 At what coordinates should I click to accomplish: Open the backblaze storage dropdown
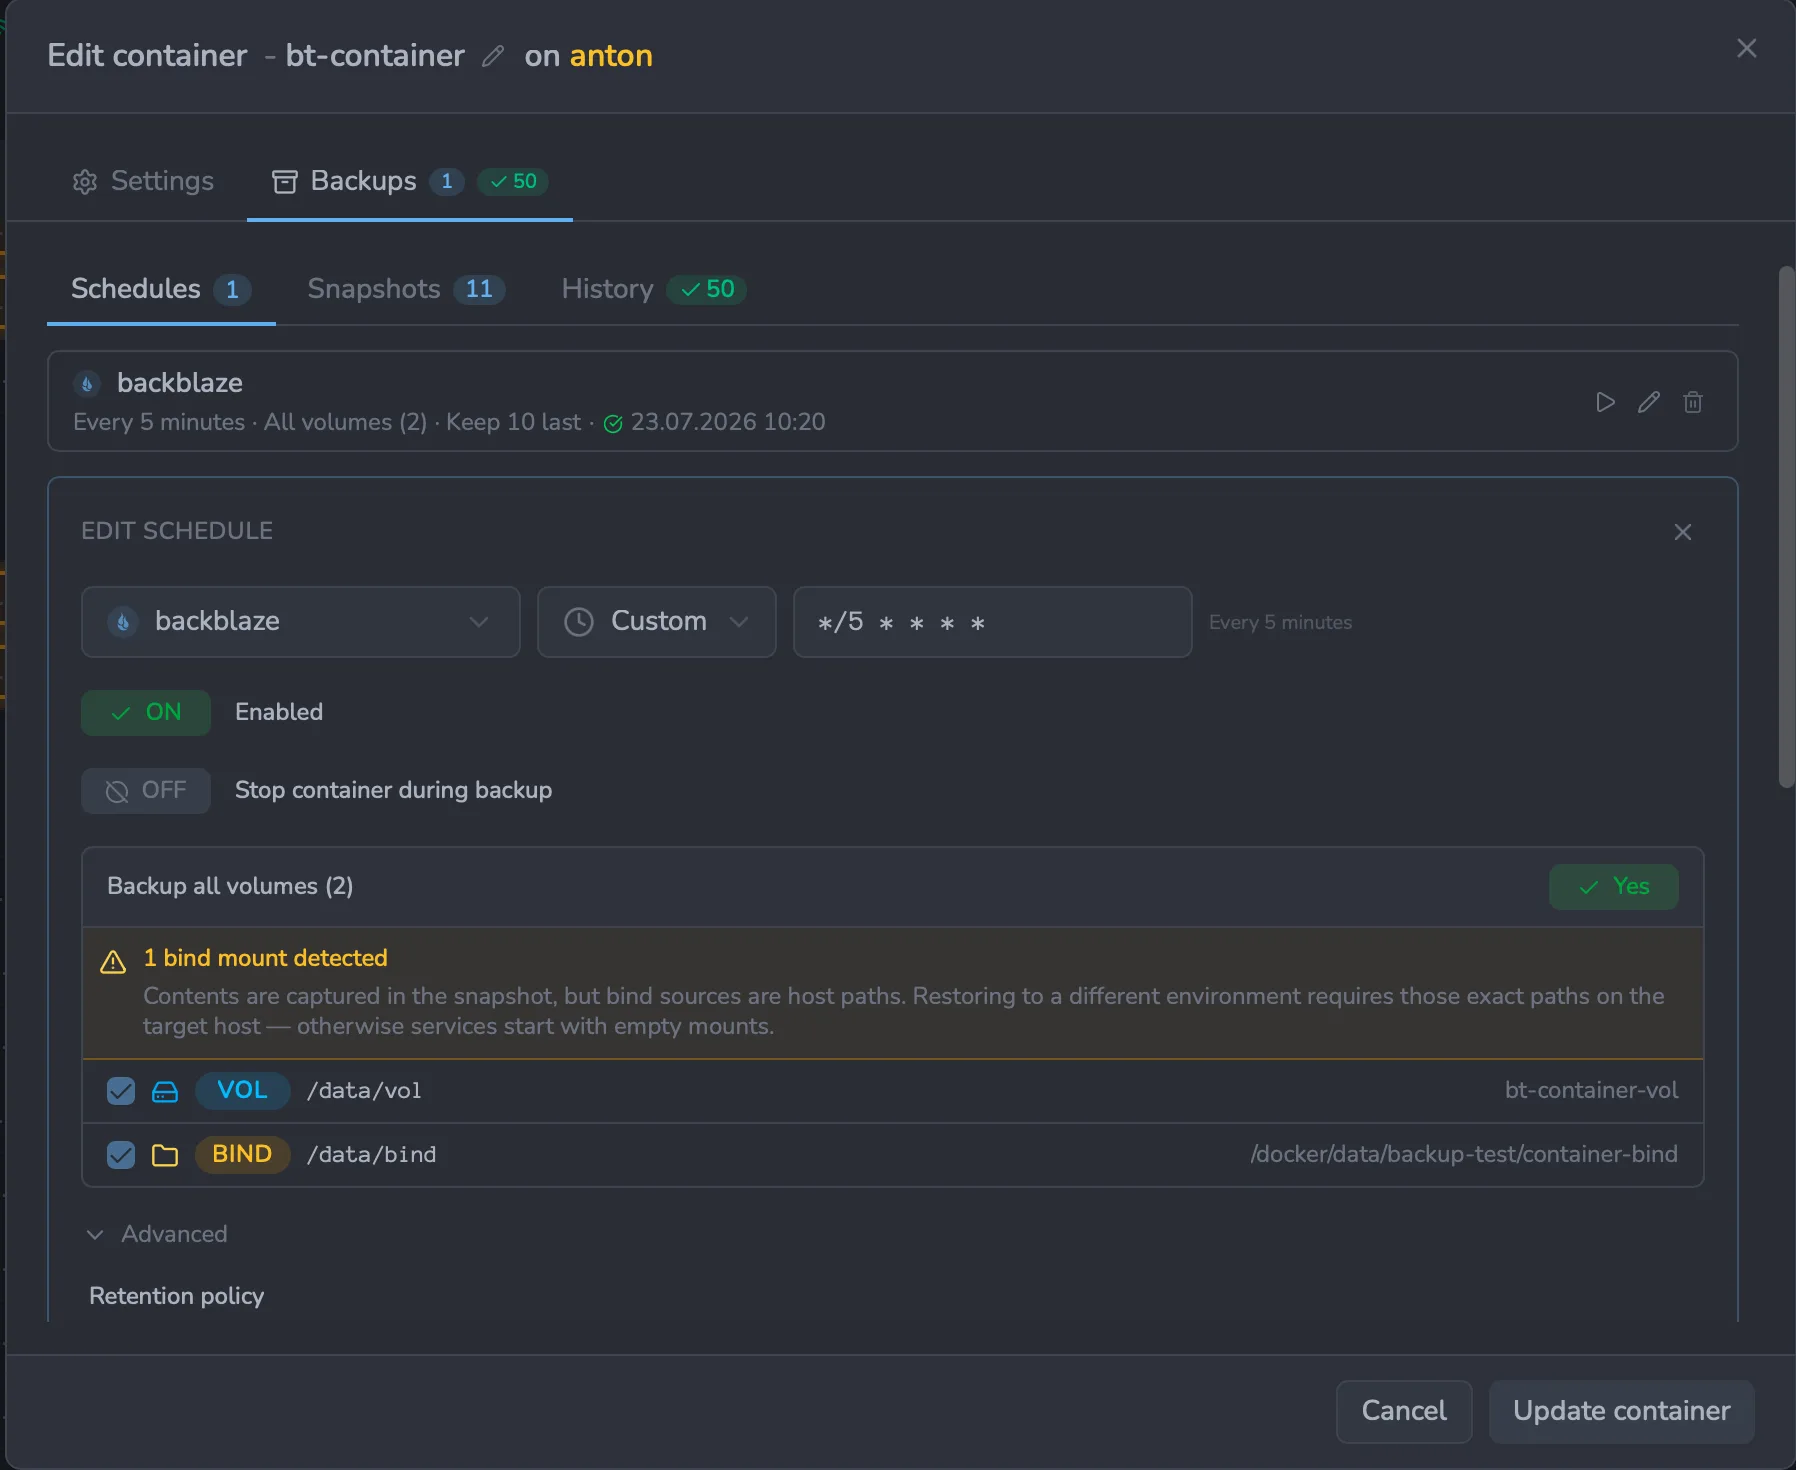tap(301, 622)
